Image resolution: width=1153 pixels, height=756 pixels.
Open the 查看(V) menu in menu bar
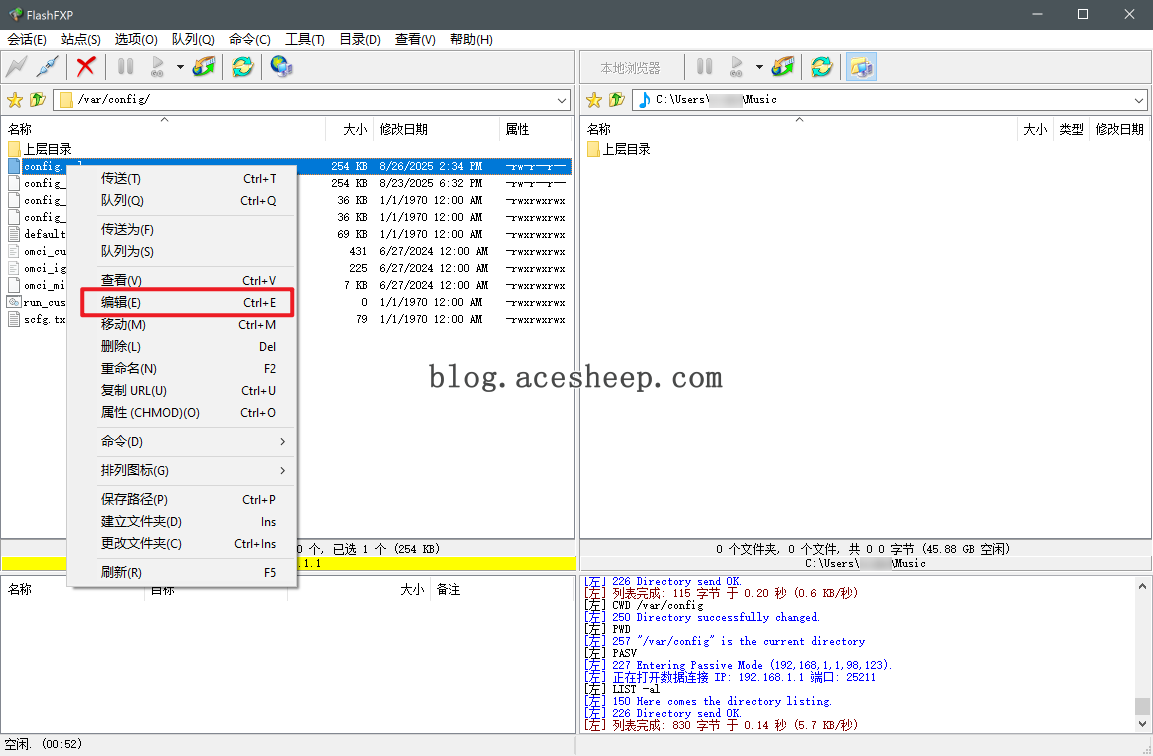tap(415, 40)
